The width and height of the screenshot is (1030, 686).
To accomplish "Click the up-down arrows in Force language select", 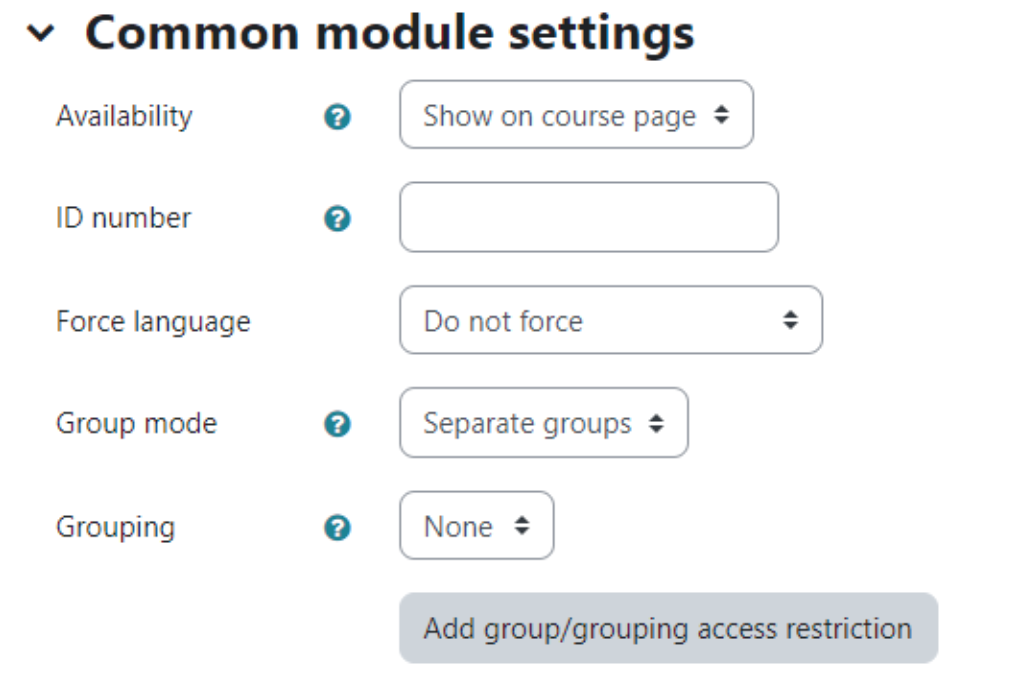I will pos(790,320).
